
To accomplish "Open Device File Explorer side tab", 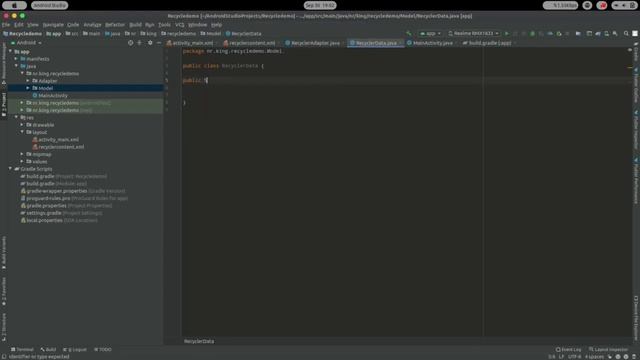I will (636, 318).
